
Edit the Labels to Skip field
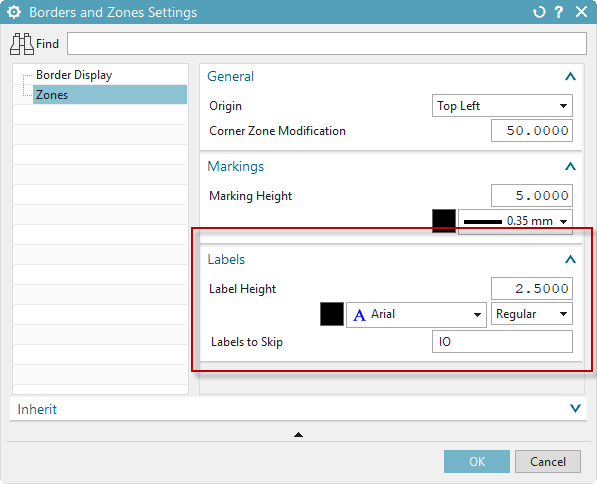pyautogui.click(x=502, y=342)
